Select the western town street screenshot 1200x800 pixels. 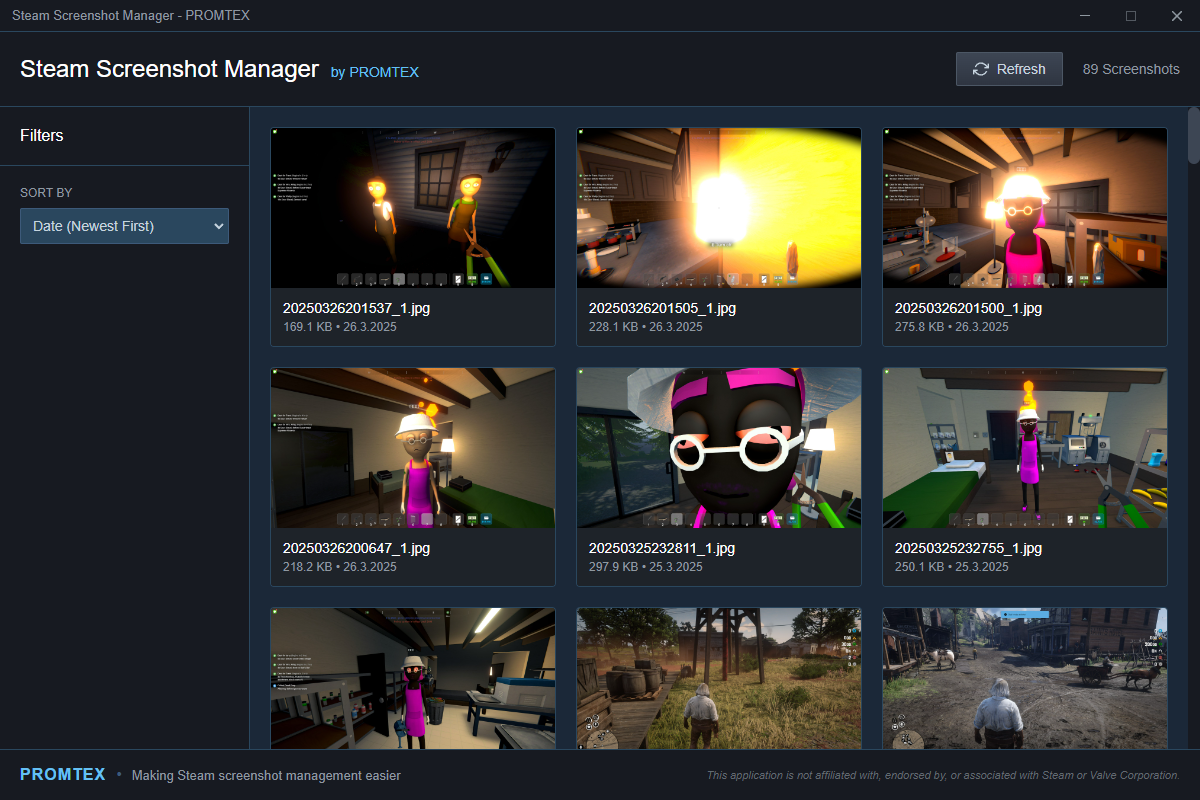(x=1025, y=678)
